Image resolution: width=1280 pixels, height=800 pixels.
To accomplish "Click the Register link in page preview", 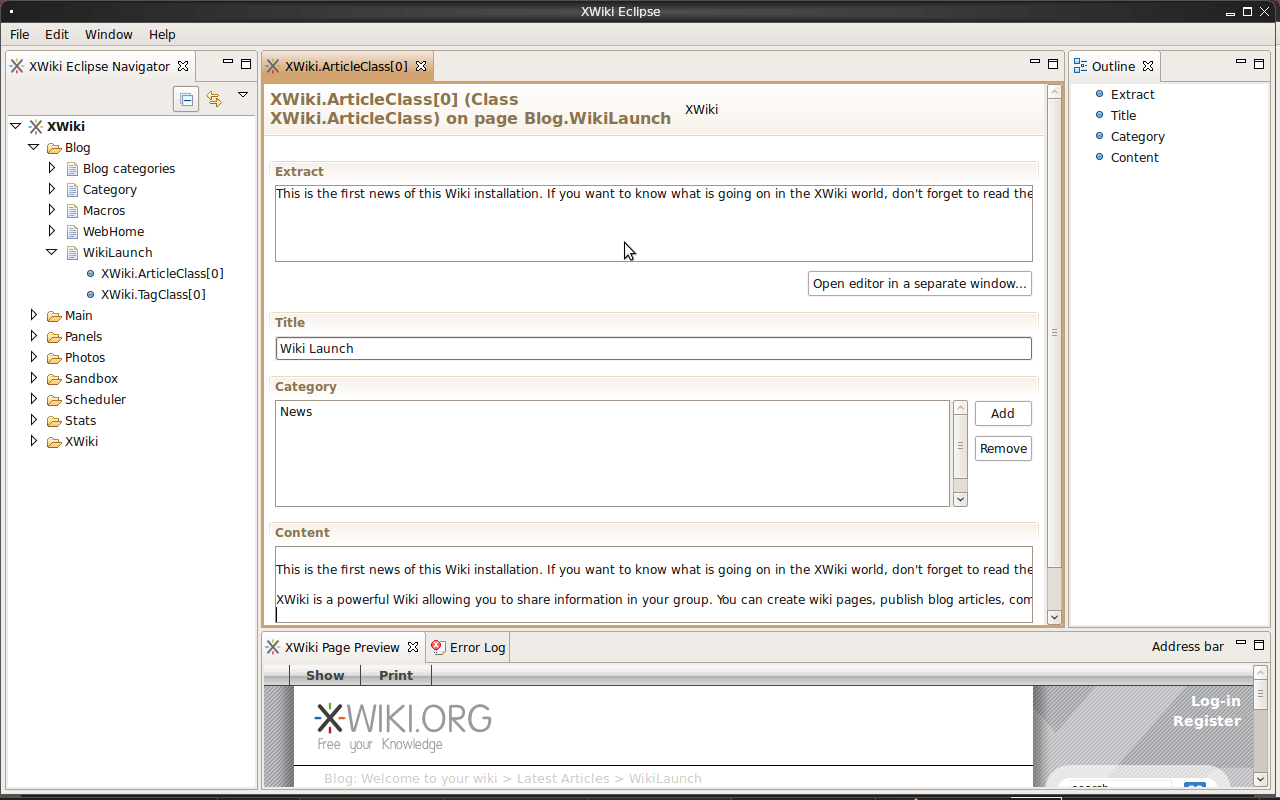I will tap(1206, 721).
